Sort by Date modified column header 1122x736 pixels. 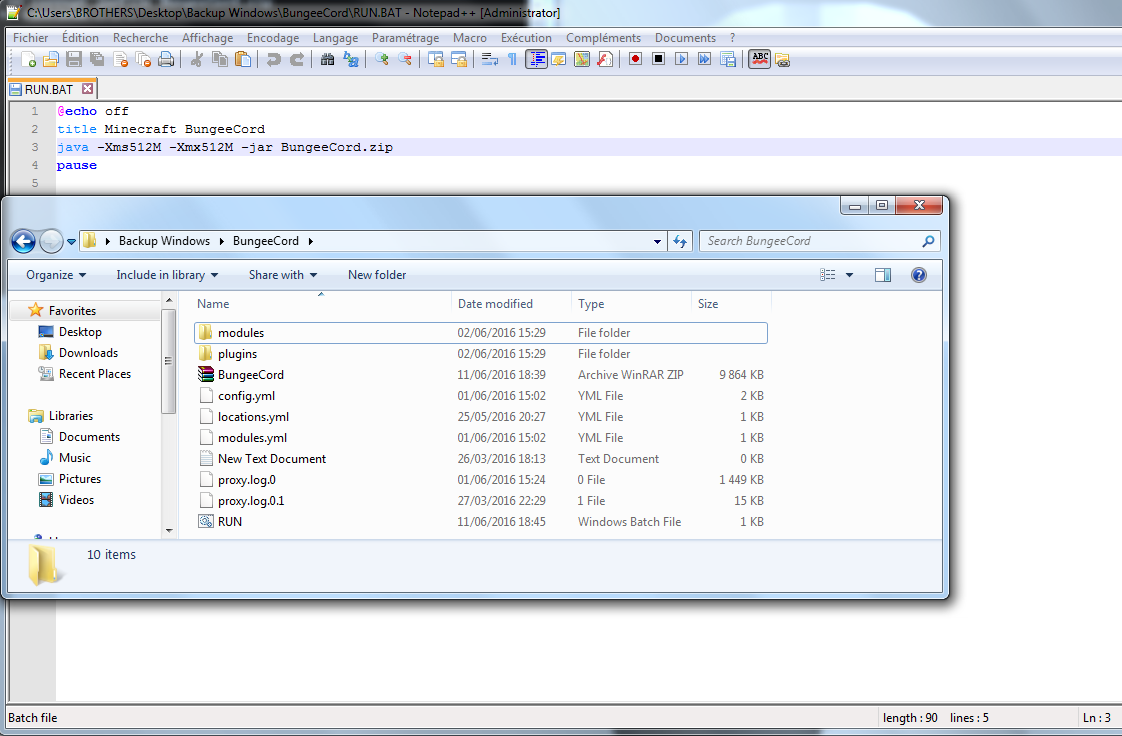coord(512,303)
